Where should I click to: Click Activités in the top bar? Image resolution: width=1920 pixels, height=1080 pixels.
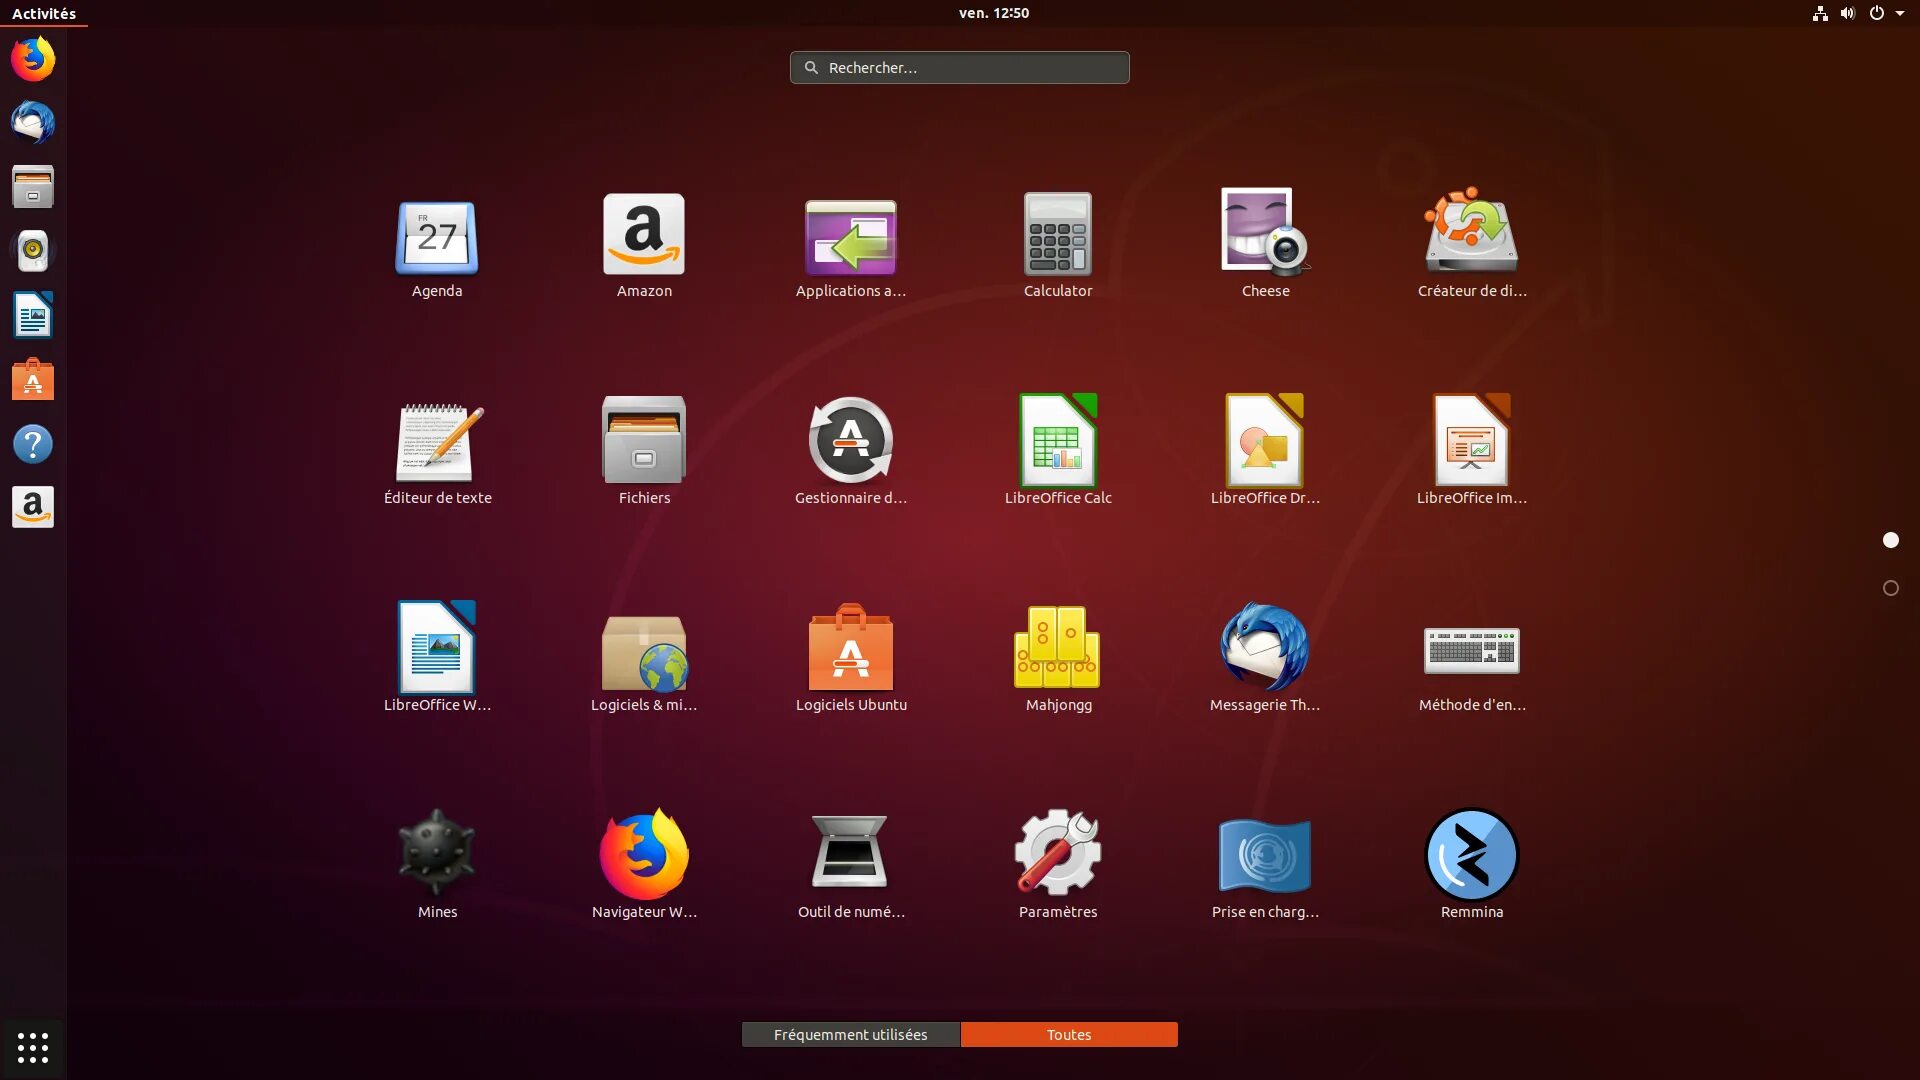click(x=44, y=13)
